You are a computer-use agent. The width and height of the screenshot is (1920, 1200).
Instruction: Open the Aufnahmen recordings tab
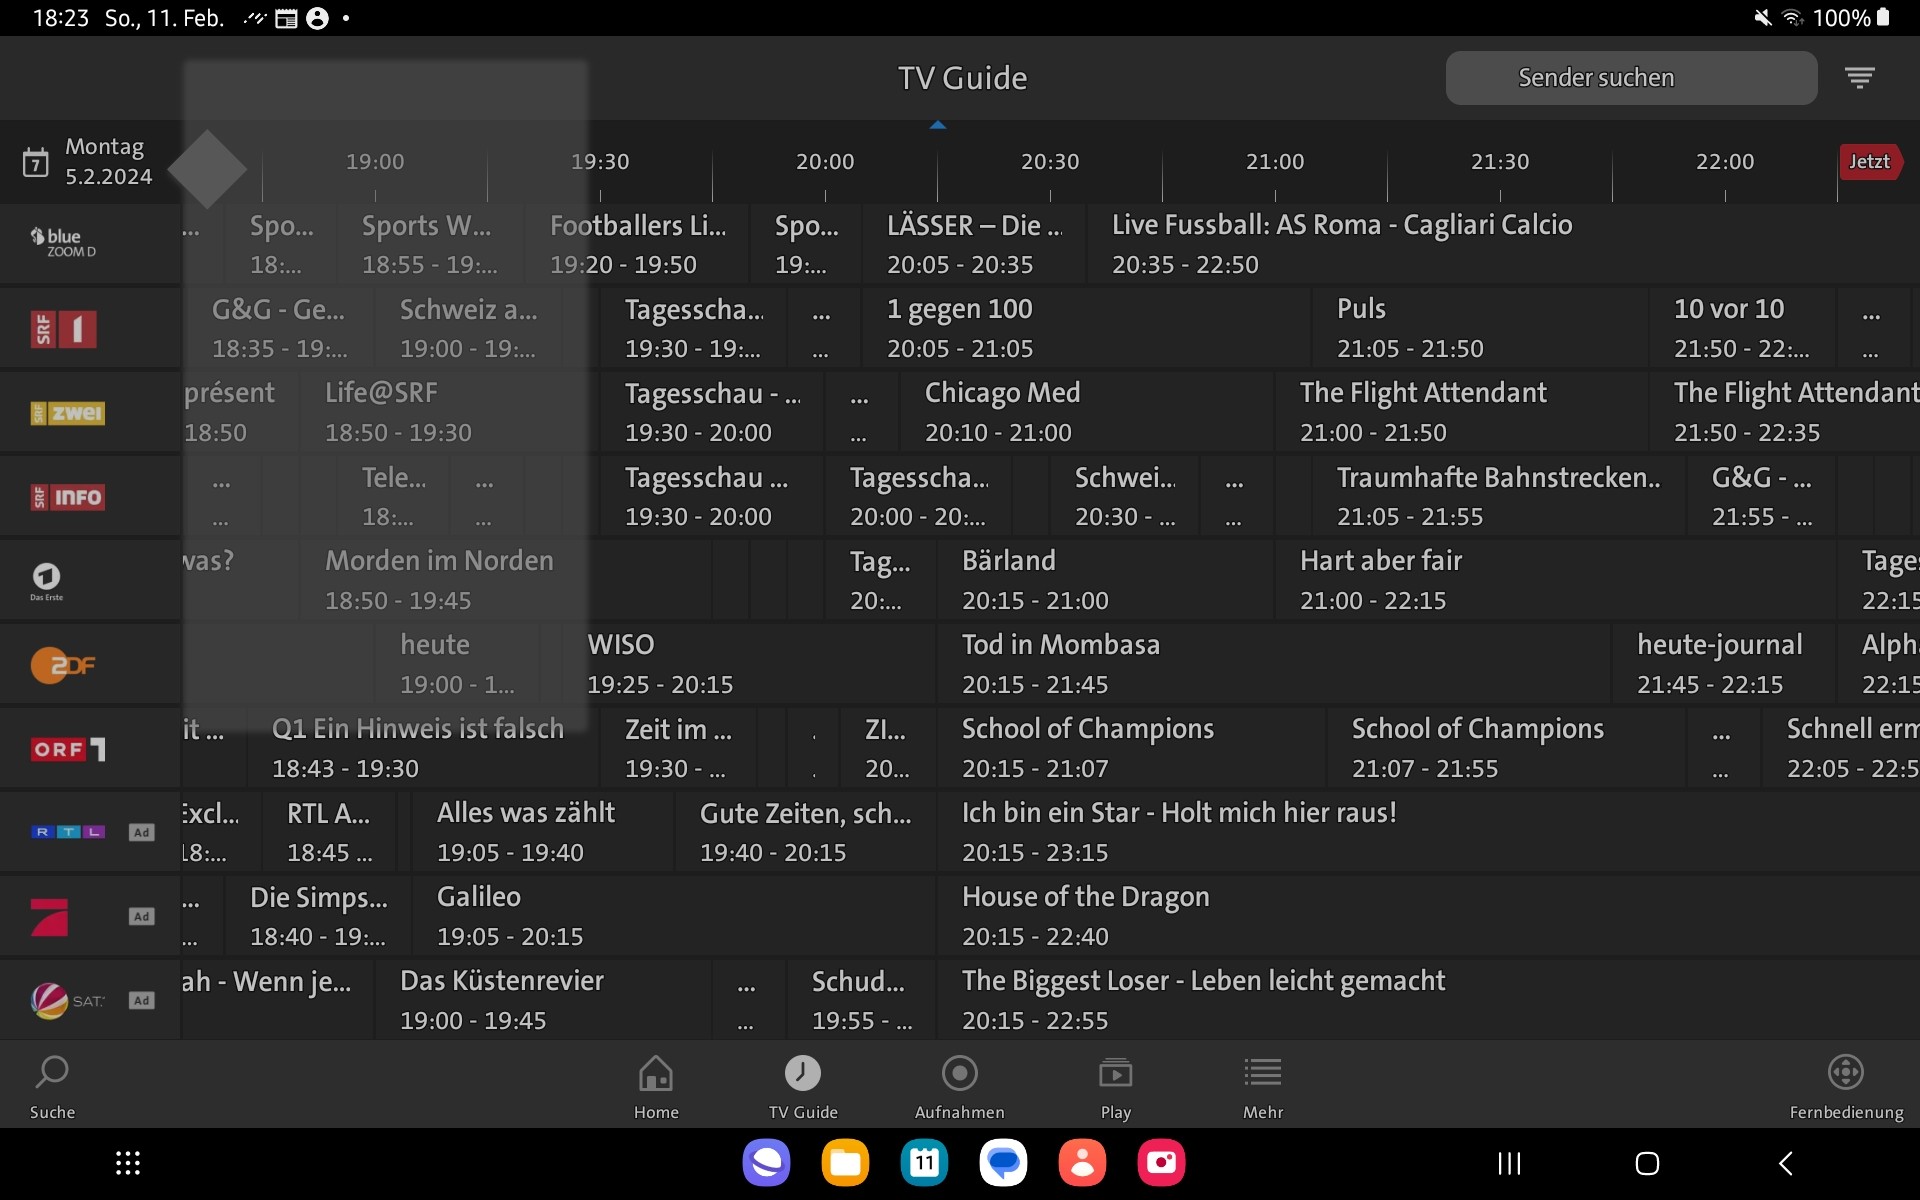pyautogui.click(x=959, y=1085)
